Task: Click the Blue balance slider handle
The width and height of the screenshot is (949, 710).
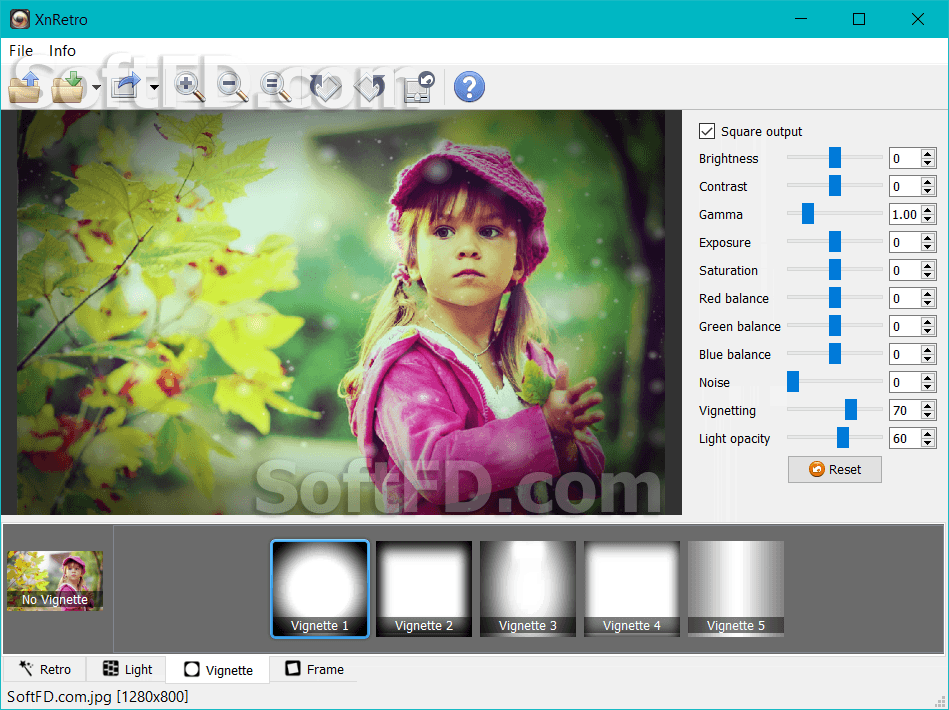Action: pos(835,353)
